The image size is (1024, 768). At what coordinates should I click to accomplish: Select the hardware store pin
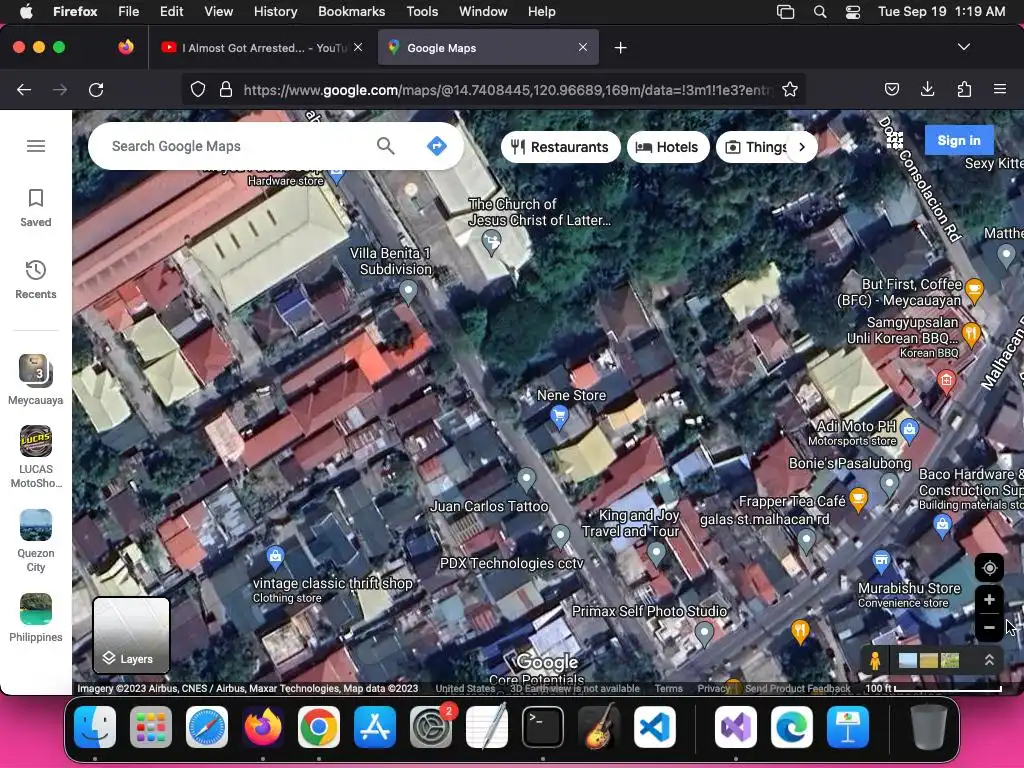(336, 174)
